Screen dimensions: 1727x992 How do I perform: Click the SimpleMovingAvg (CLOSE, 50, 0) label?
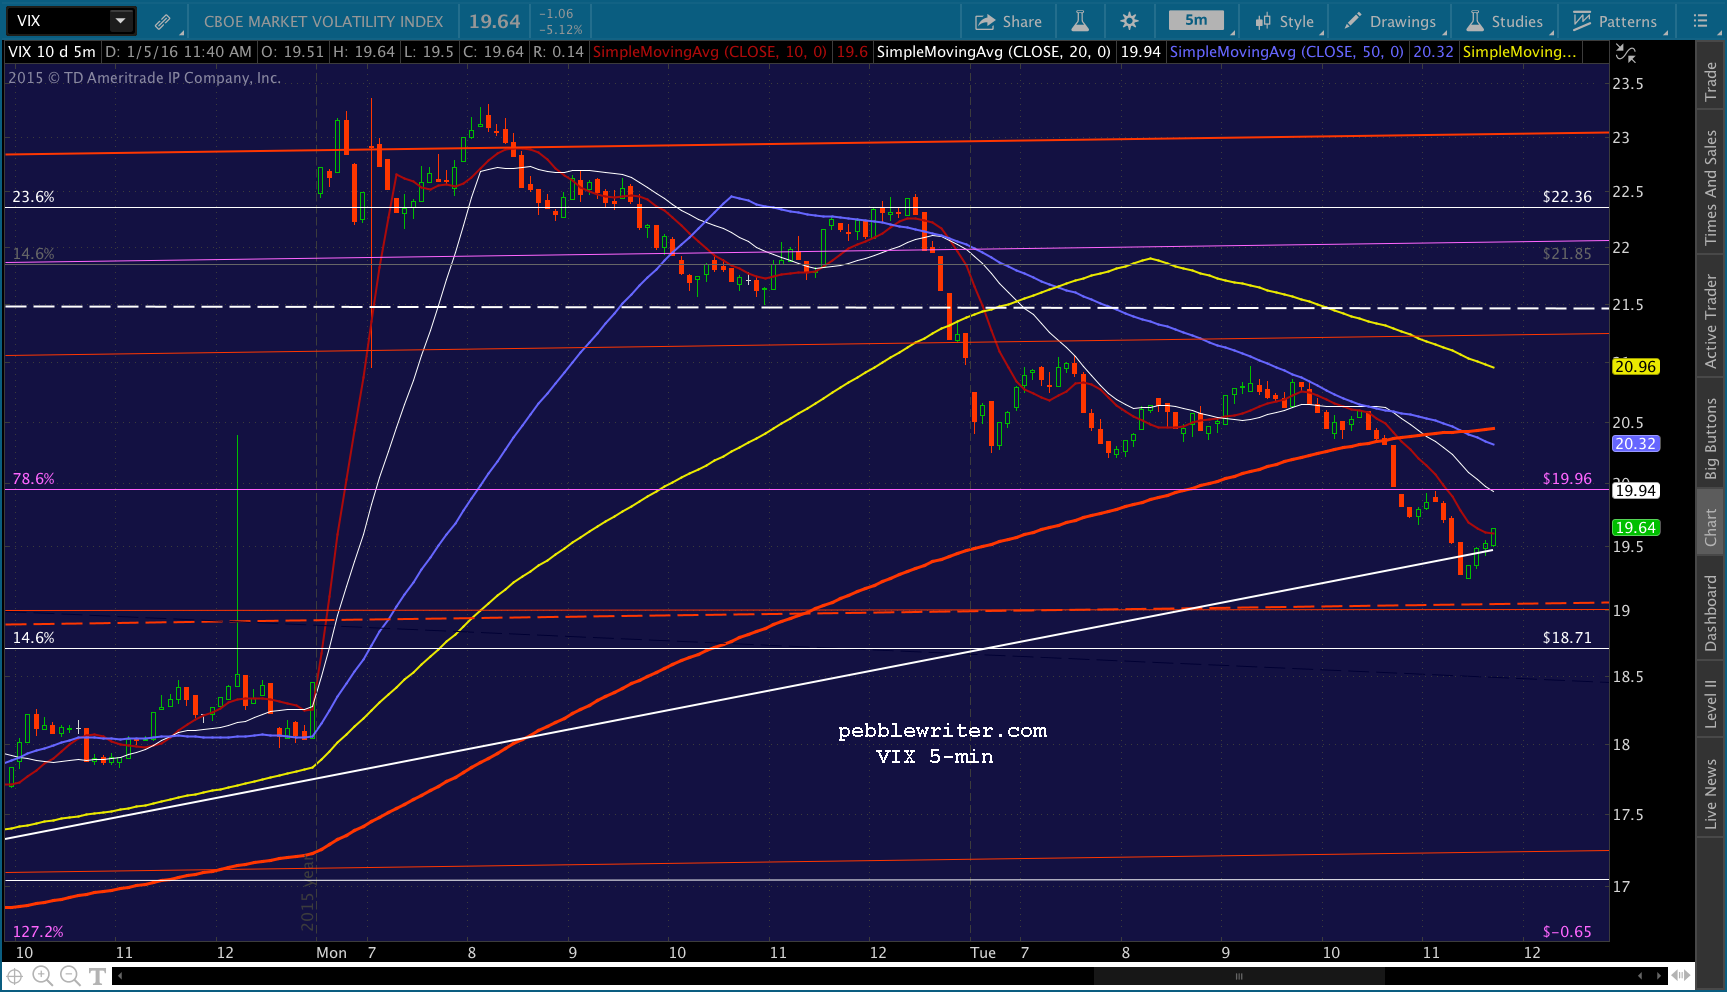click(1287, 52)
